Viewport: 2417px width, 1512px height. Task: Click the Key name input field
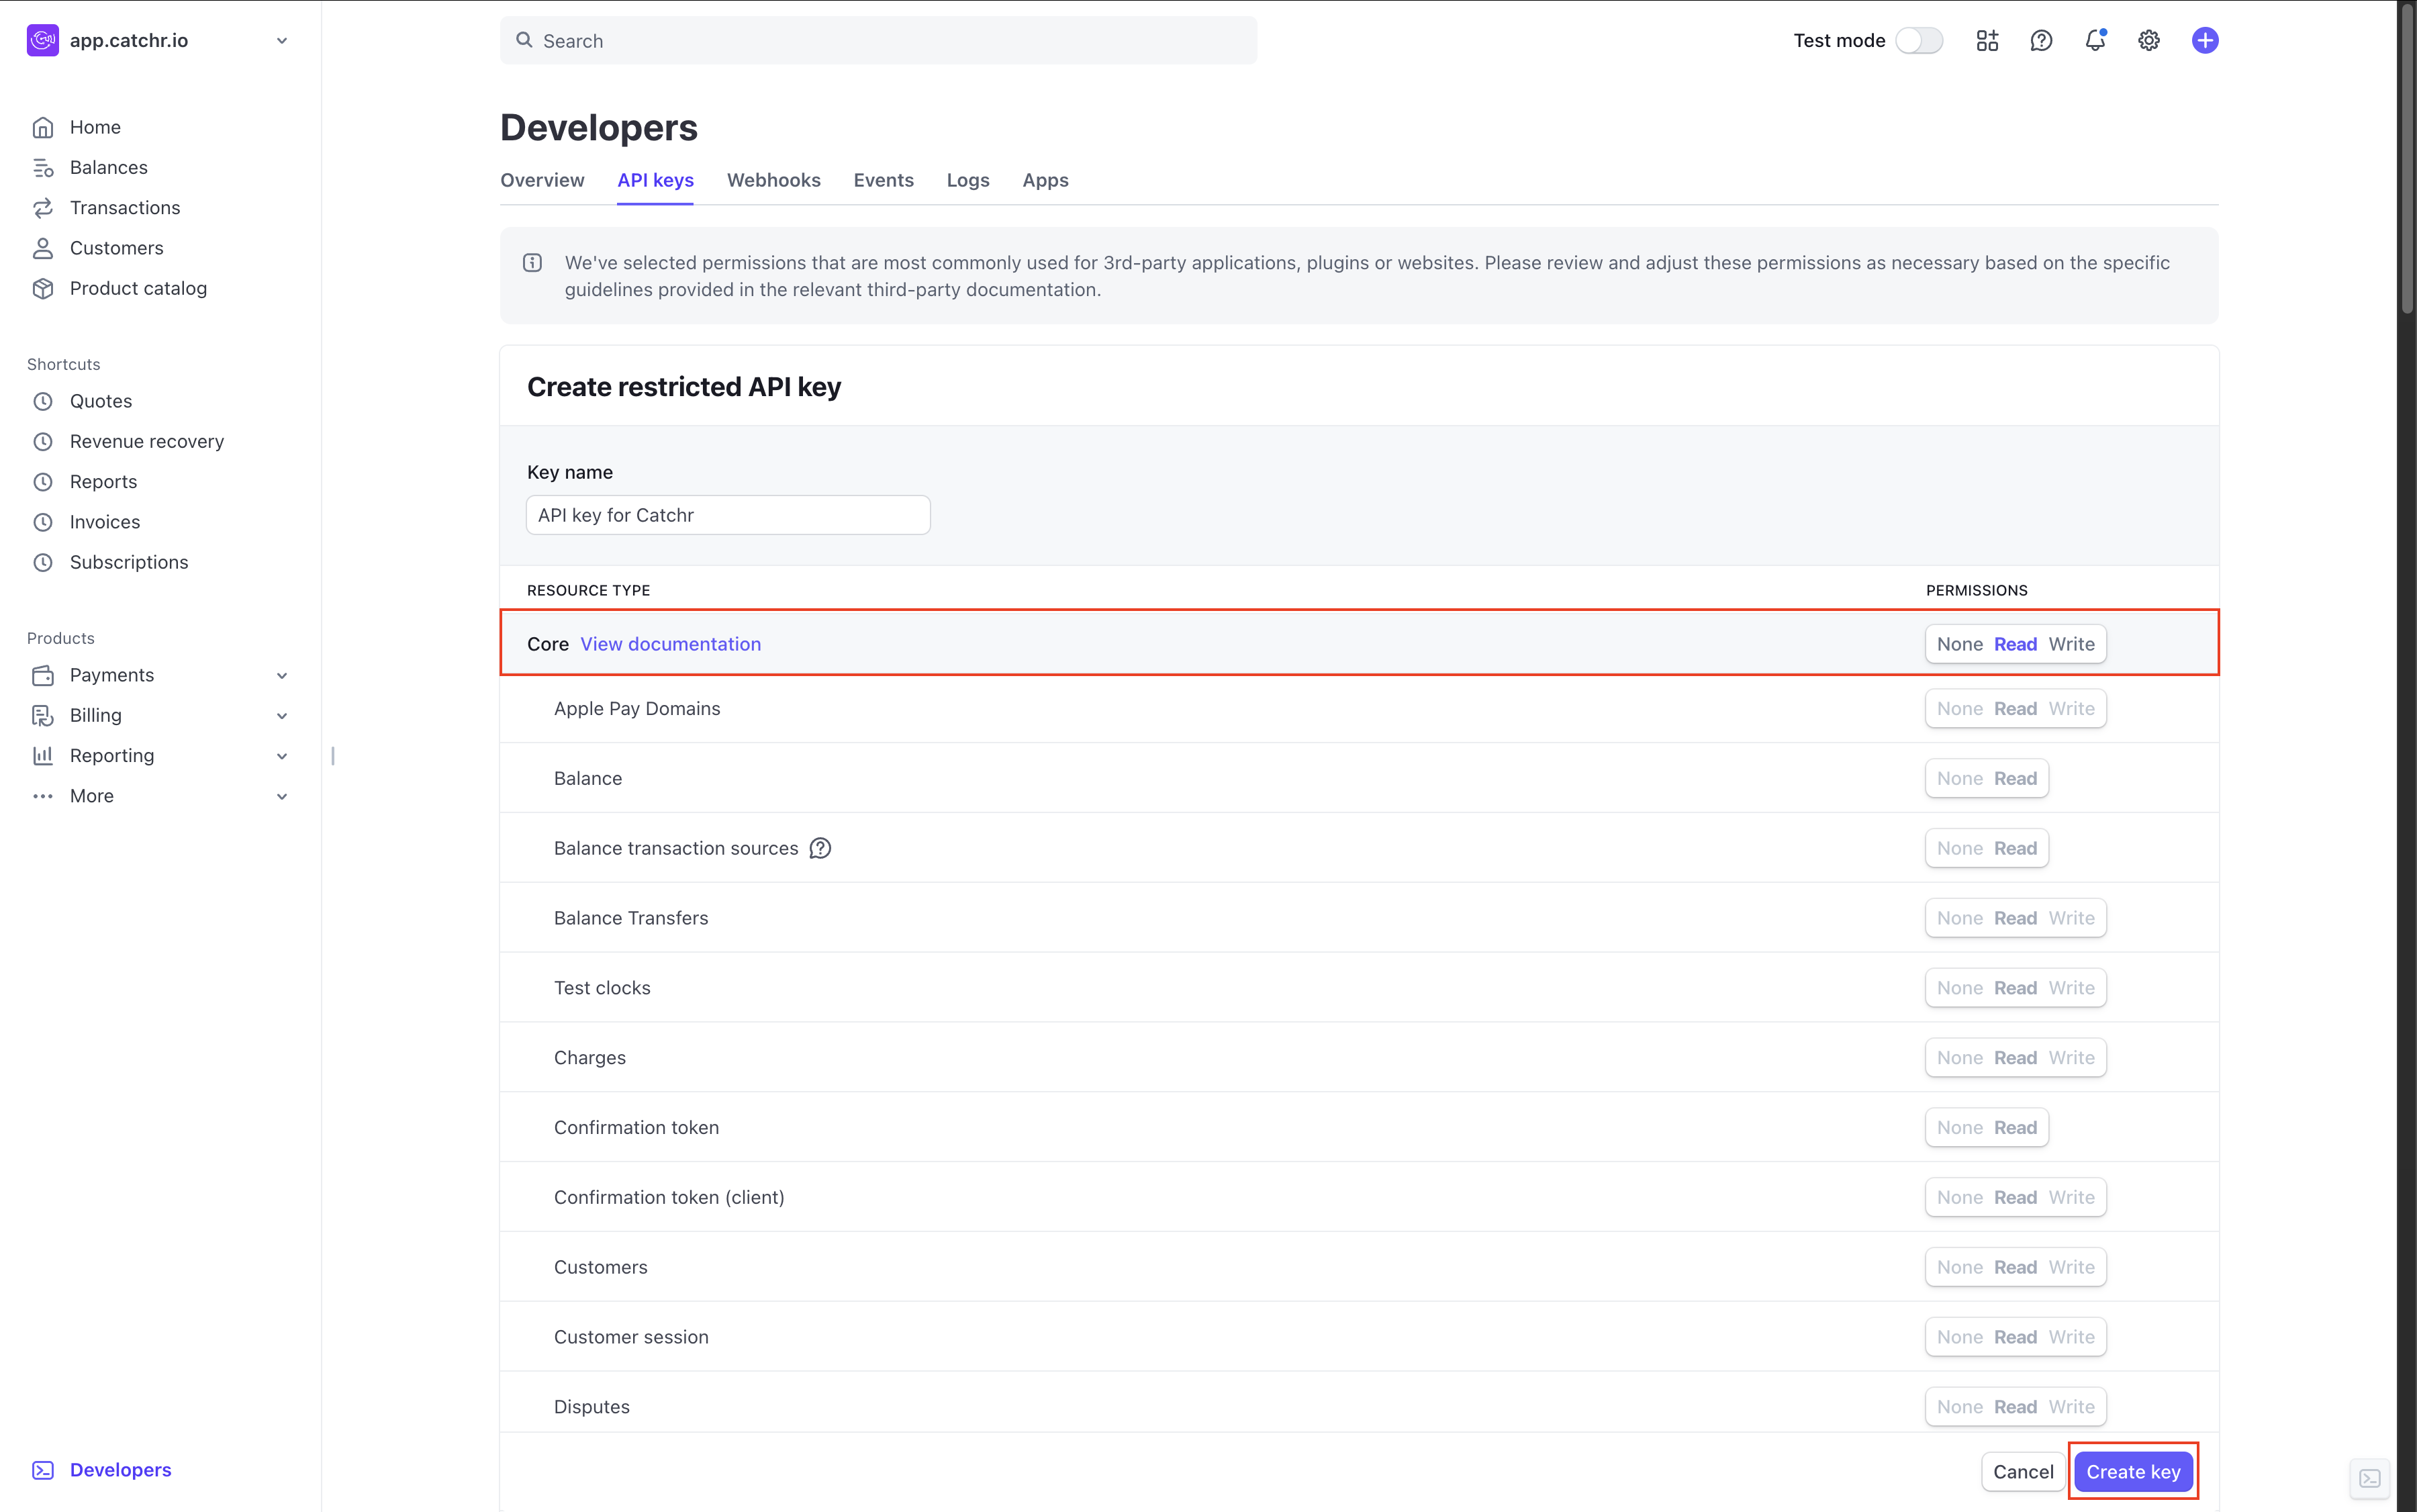(728, 515)
